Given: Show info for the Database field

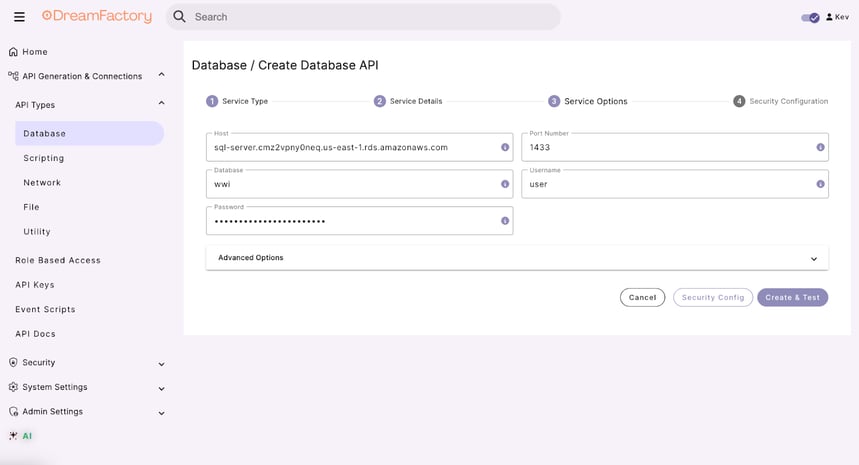Looking at the screenshot, I should (x=505, y=184).
